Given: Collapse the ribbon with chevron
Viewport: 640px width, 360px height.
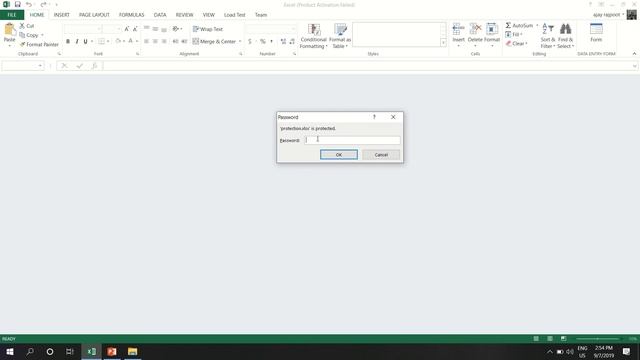Looking at the screenshot, I should point(634,53).
